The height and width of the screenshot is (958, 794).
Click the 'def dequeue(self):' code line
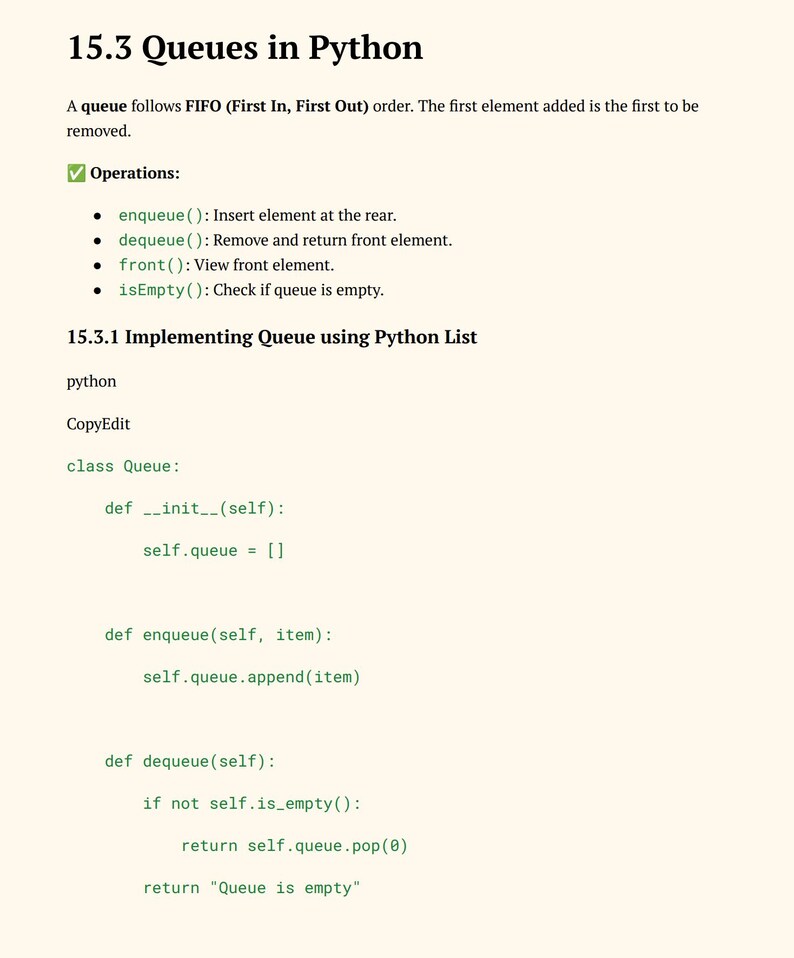tap(190, 761)
